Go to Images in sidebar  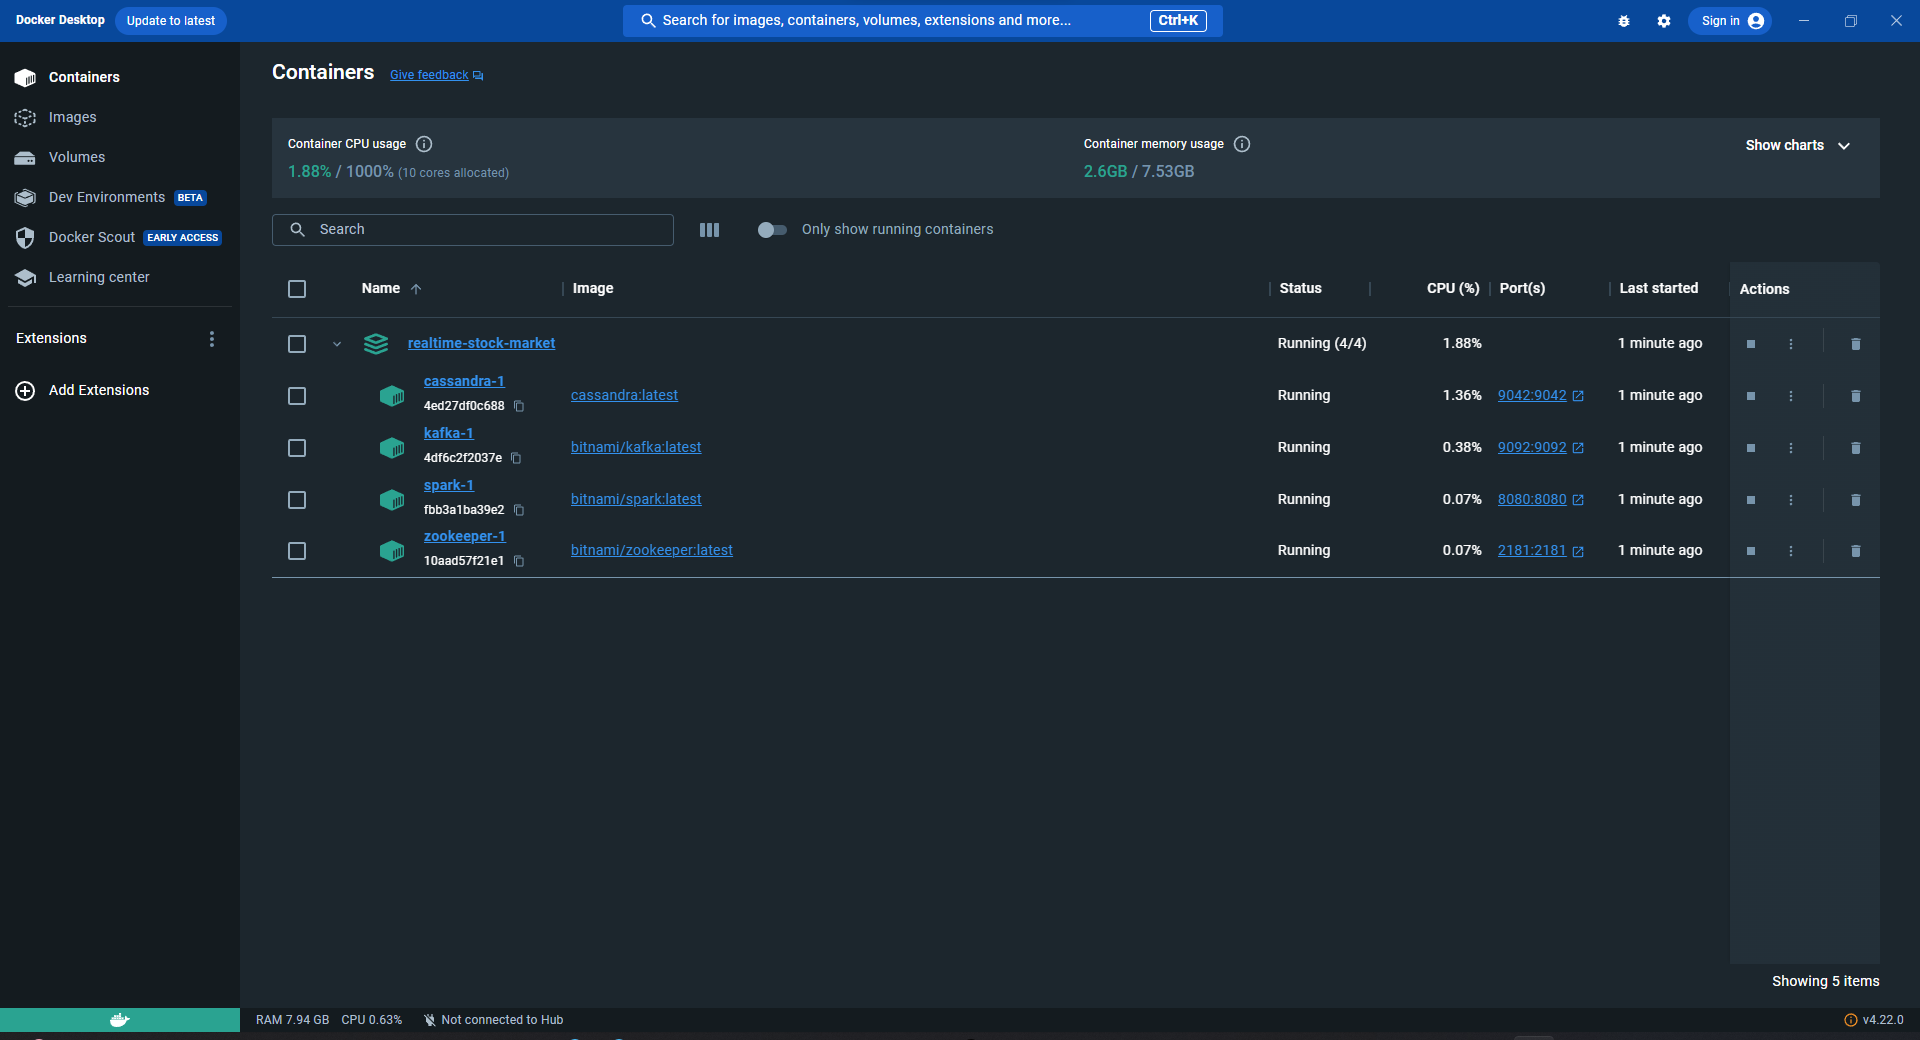tap(120, 117)
